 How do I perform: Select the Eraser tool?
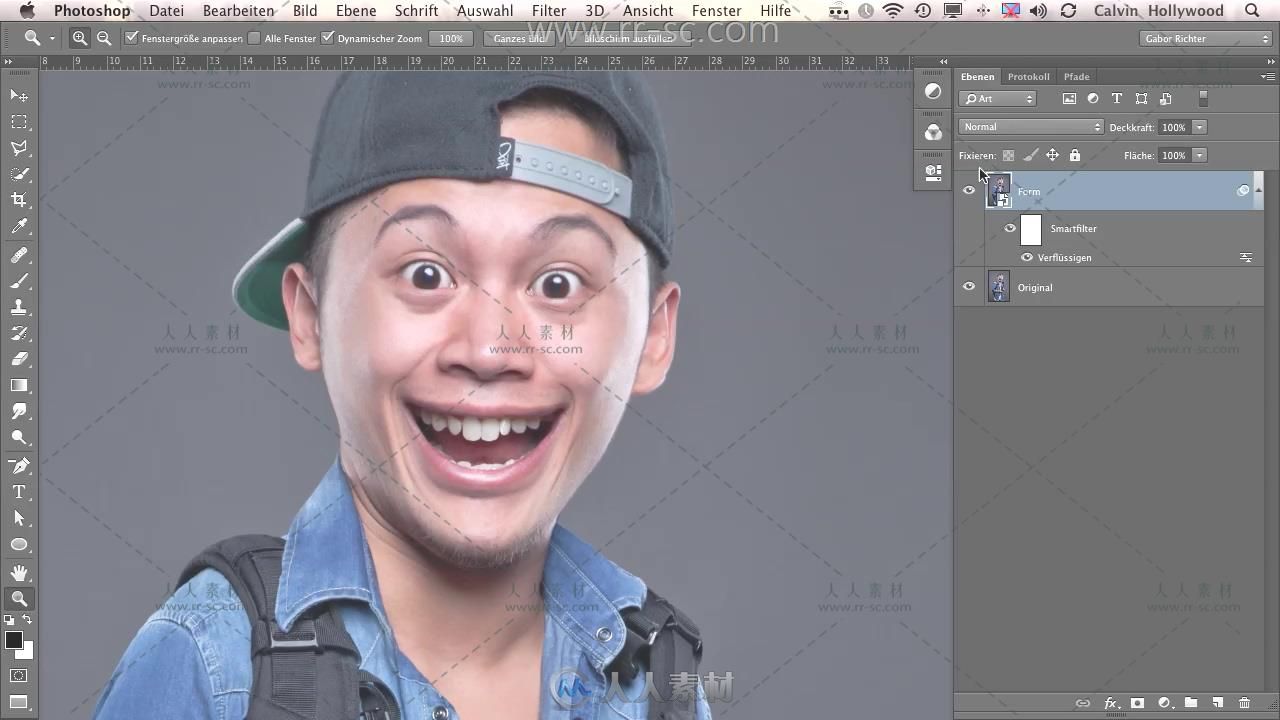pos(19,359)
